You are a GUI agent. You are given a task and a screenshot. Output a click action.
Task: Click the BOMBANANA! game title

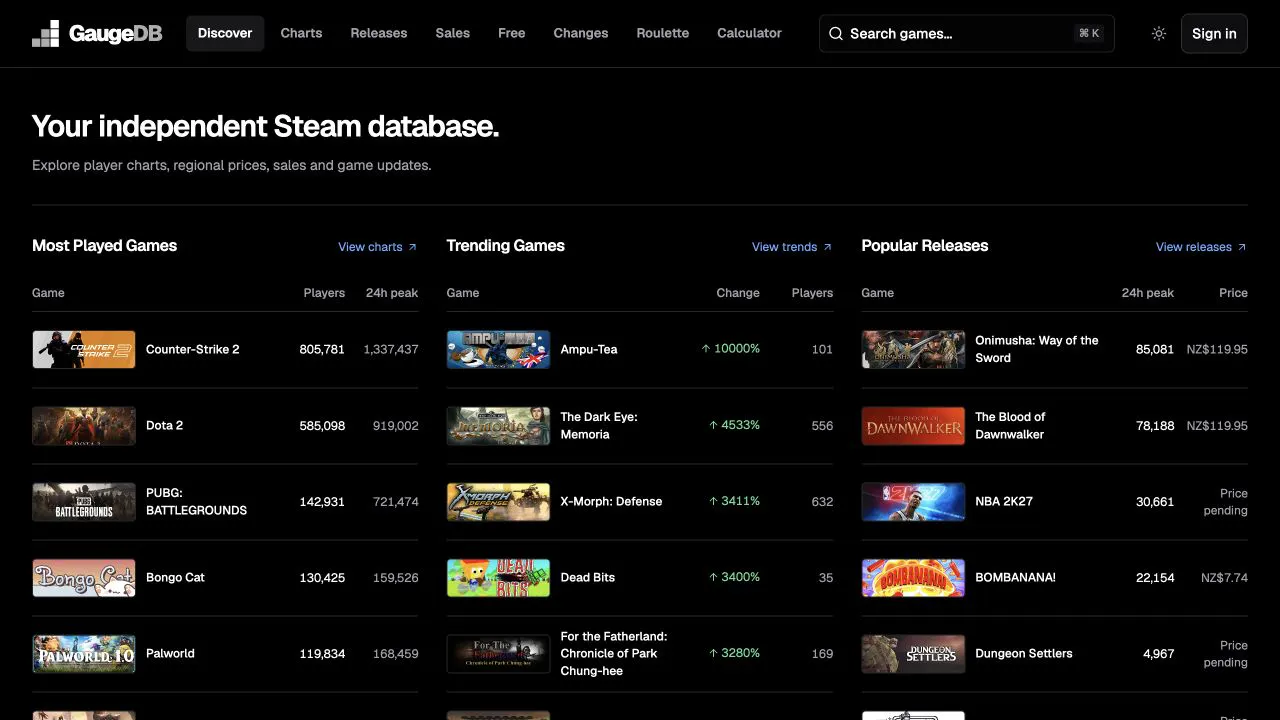(x=1016, y=577)
